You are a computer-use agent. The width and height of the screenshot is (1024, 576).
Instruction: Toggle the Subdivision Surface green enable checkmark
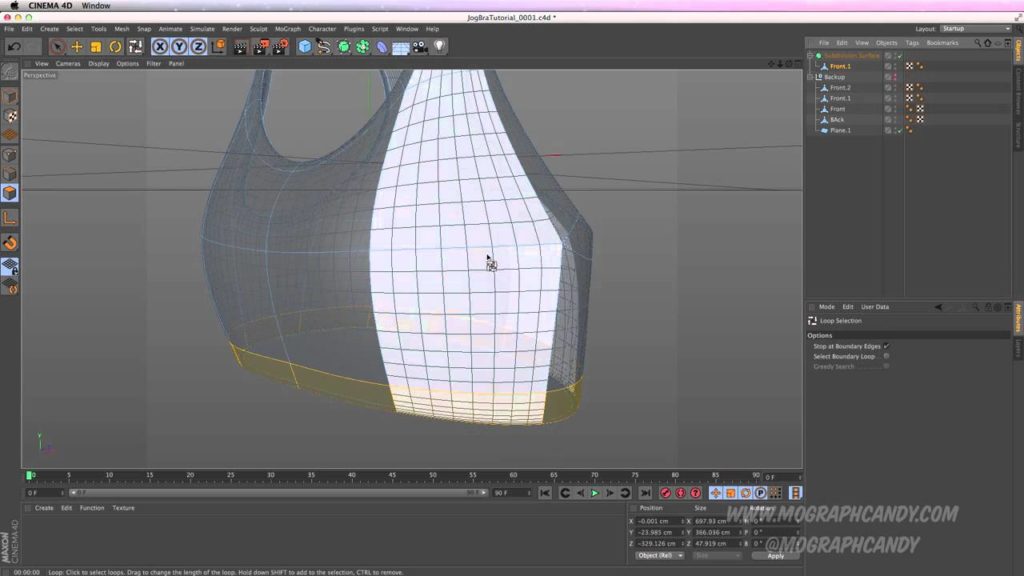pyautogui.click(x=898, y=57)
